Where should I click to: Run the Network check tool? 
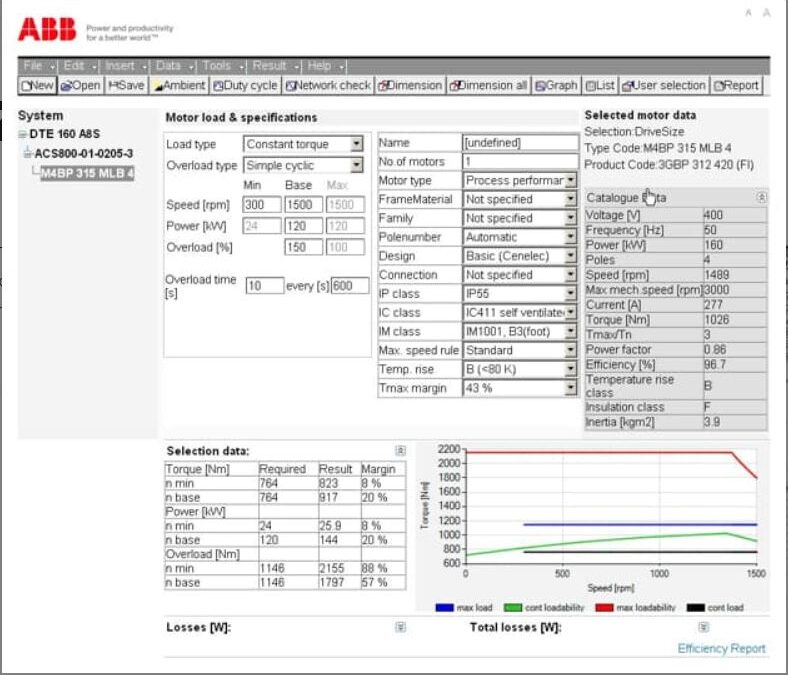click(x=328, y=85)
